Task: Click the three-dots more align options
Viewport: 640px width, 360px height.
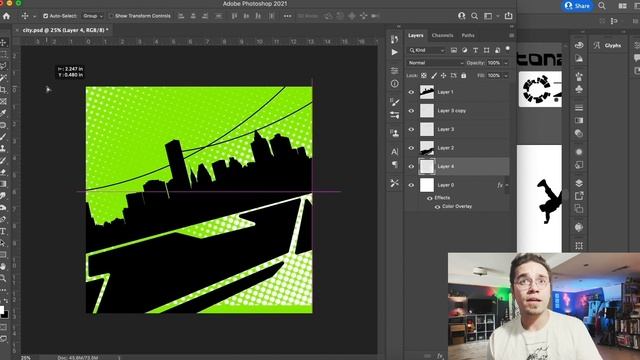Action: [287, 16]
